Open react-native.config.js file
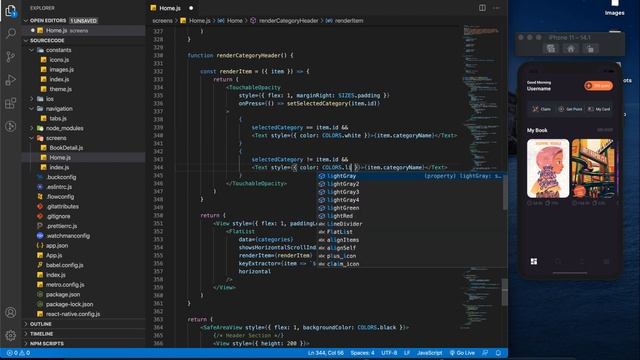The image size is (640, 360). pyautogui.click(x=73, y=314)
